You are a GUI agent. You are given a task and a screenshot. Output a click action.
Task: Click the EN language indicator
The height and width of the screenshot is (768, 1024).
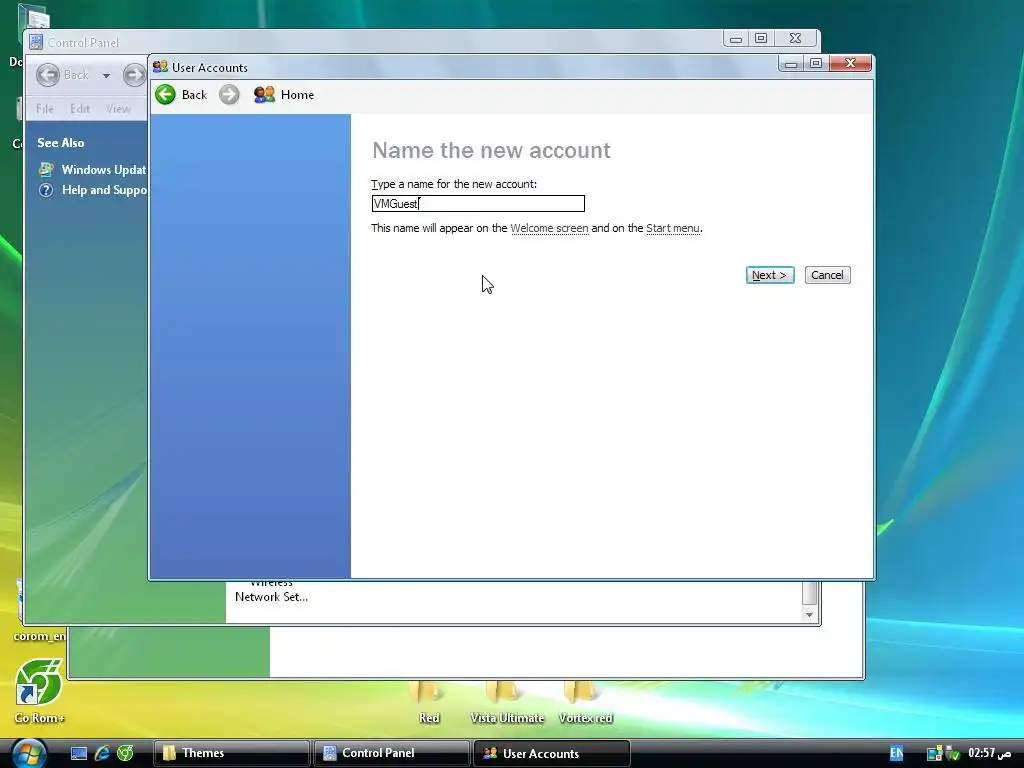point(897,754)
